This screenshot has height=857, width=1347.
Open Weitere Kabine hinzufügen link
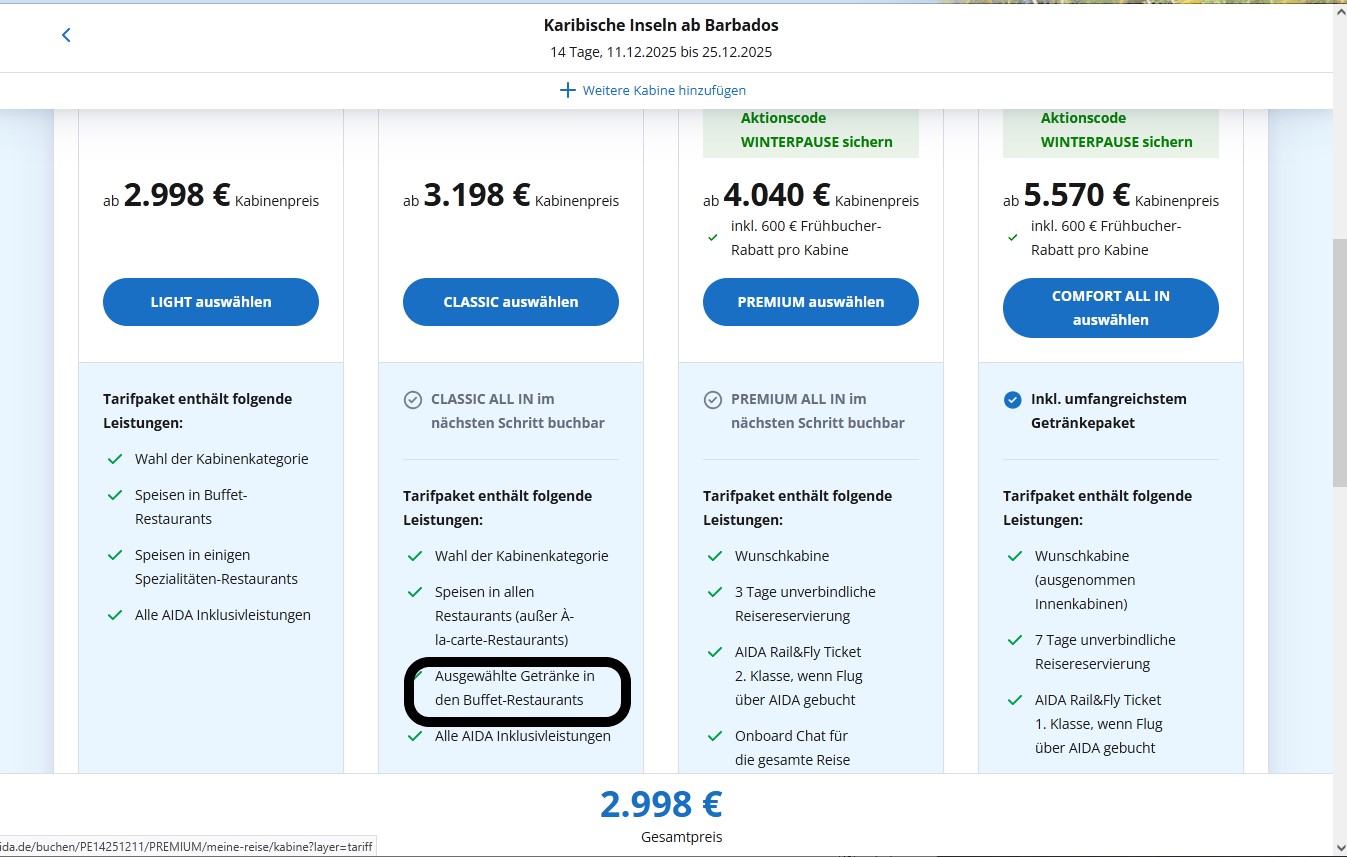coord(664,90)
